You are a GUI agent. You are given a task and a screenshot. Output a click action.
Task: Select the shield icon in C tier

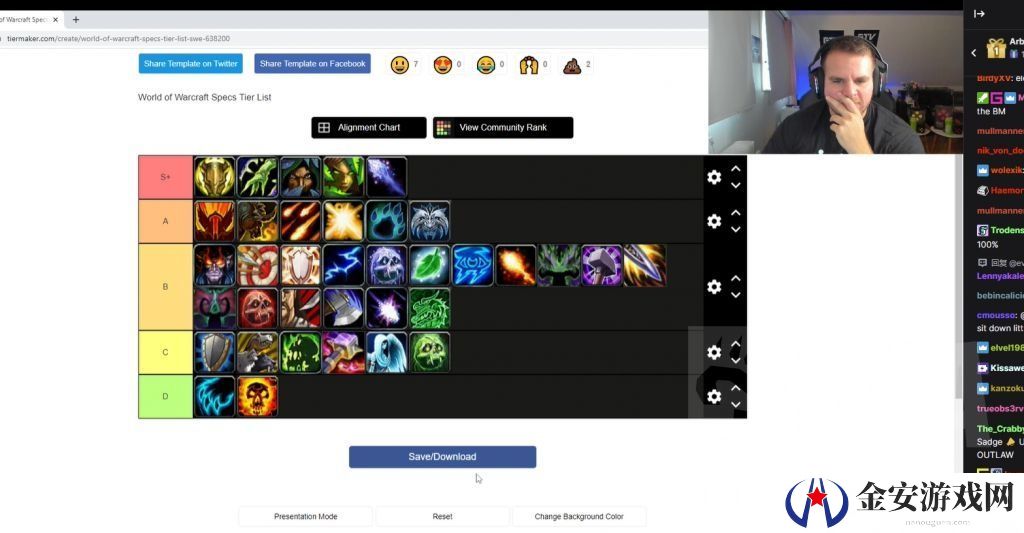point(214,353)
